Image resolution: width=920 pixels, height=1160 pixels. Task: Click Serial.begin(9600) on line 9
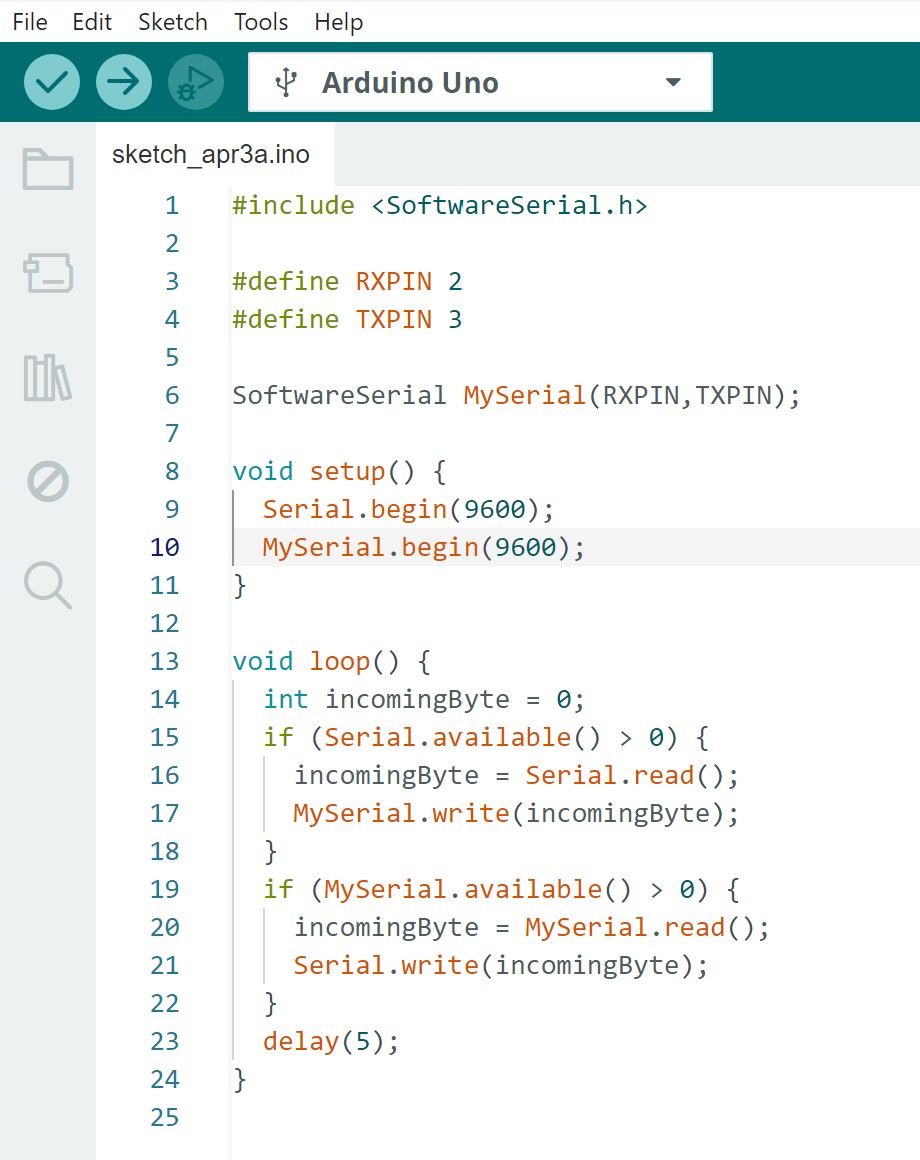click(x=408, y=510)
